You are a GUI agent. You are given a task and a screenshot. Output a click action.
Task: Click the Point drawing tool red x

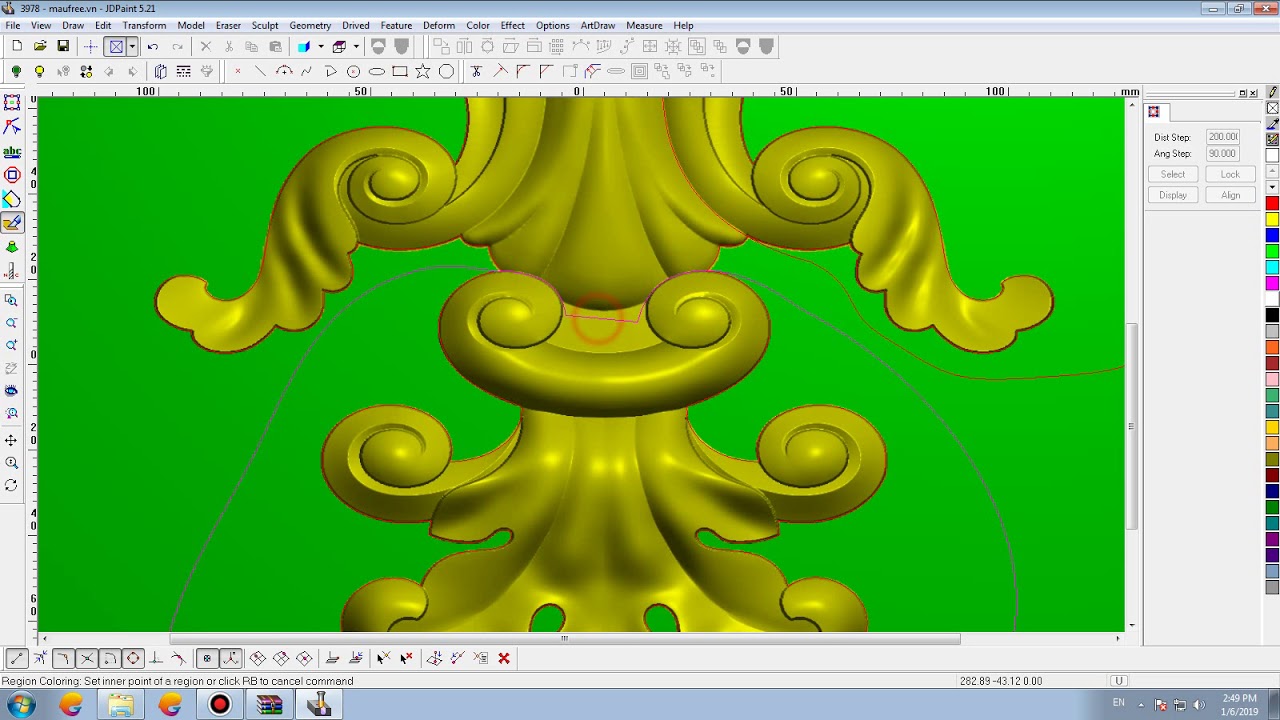[x=237, y=71]
